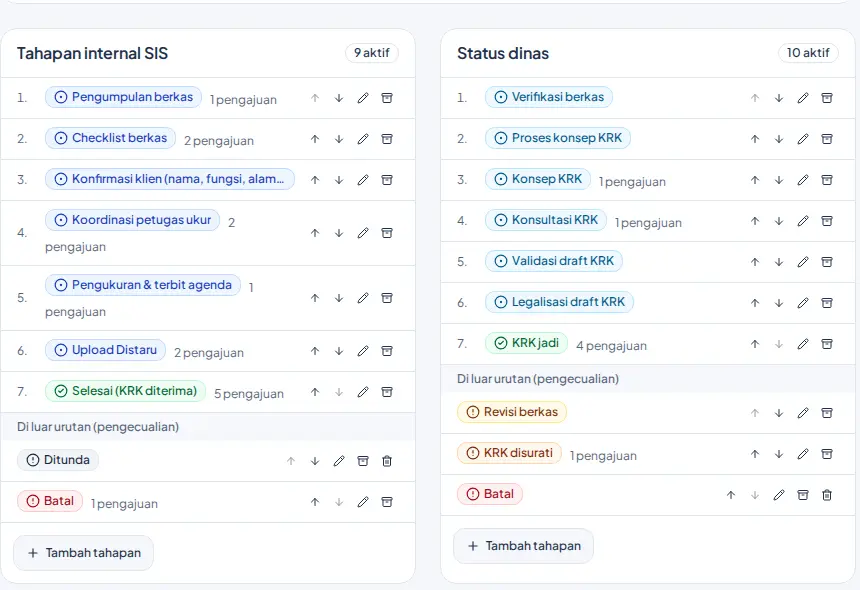The width and height of the screenshot is (860, 590).
Task: Move Checklist berkas stage up
Action: point(315,139)
